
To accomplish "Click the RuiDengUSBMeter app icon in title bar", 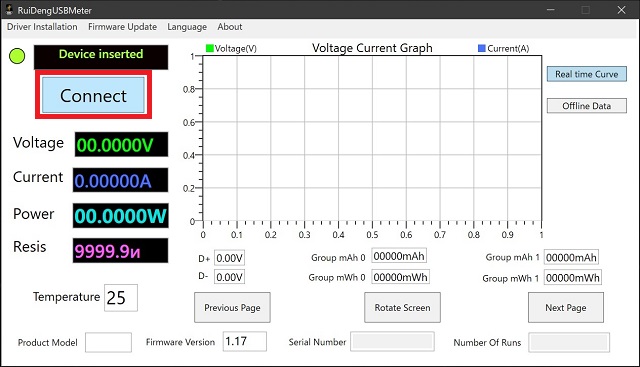I will 9,9.
